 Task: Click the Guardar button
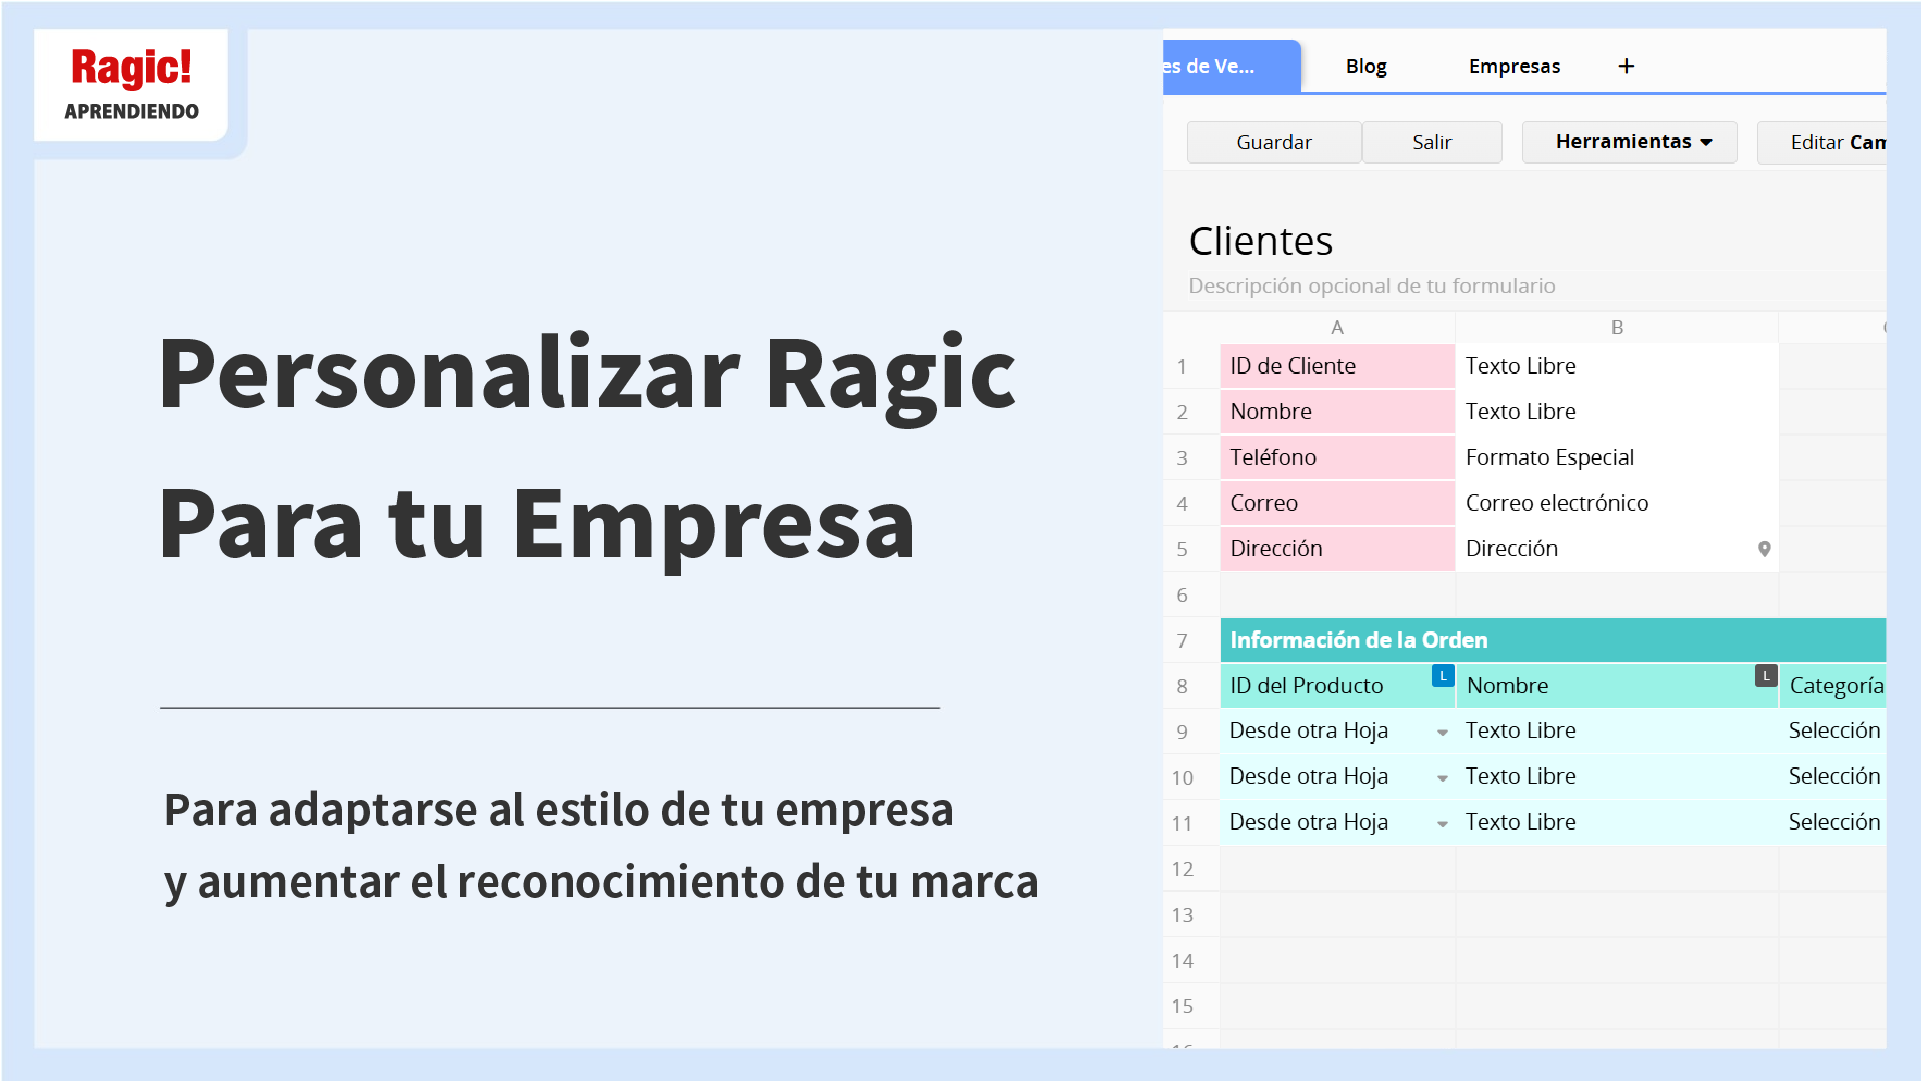[1273, 142]
